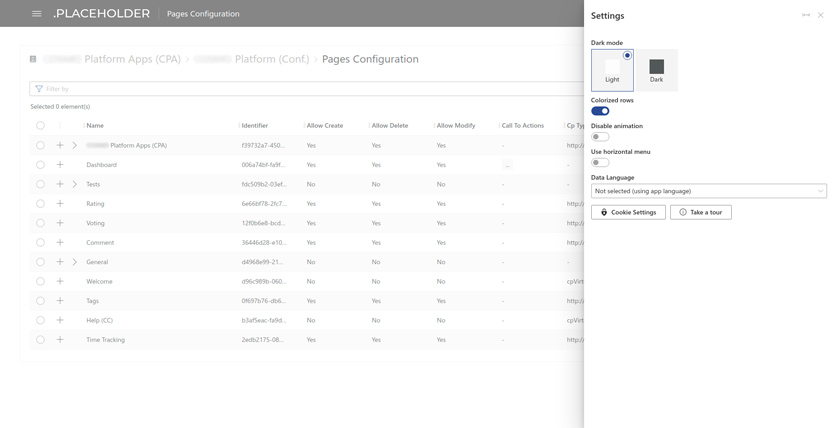Screen dimensions: 834x428
Task: Turn on Use horizontal menu
Action: coord(600,163)
